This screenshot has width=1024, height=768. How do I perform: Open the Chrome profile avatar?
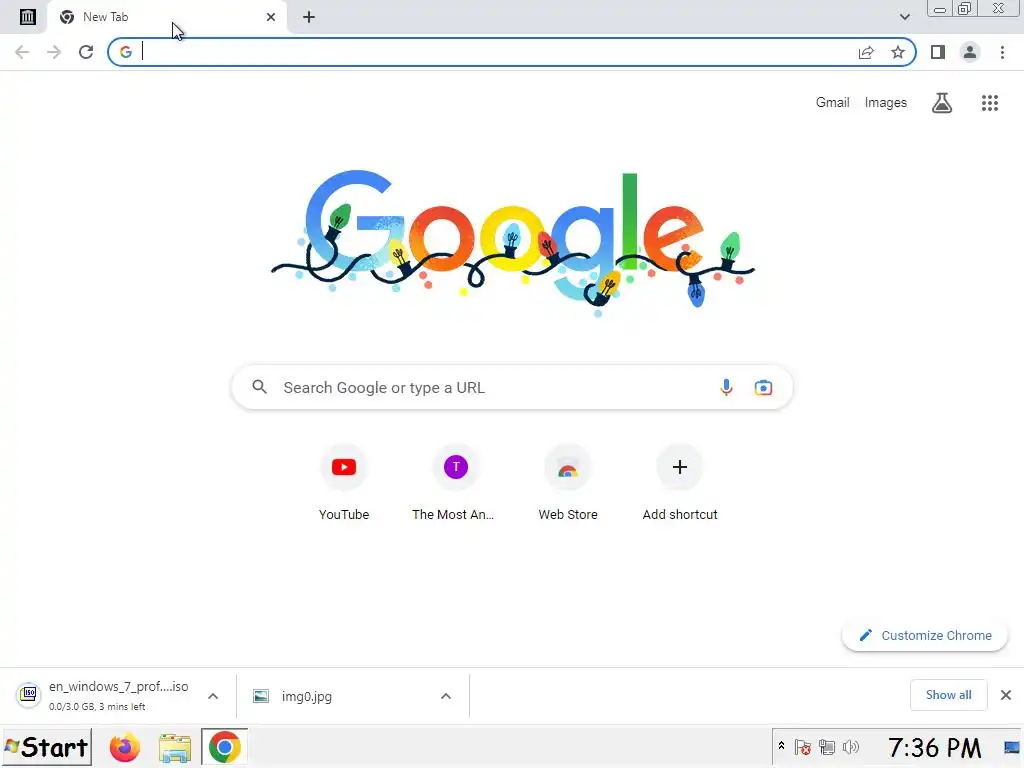pos(970,52)
